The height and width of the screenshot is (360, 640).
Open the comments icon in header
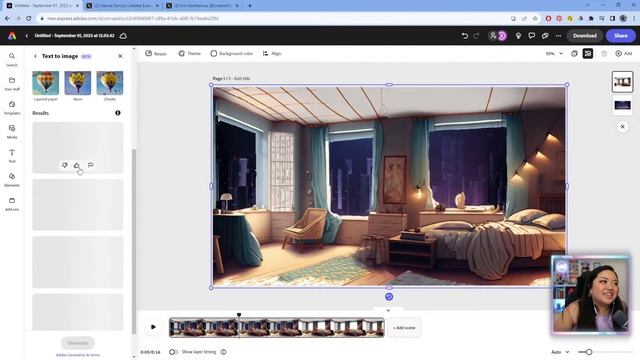pyautogui.click(x=531, y=36)
